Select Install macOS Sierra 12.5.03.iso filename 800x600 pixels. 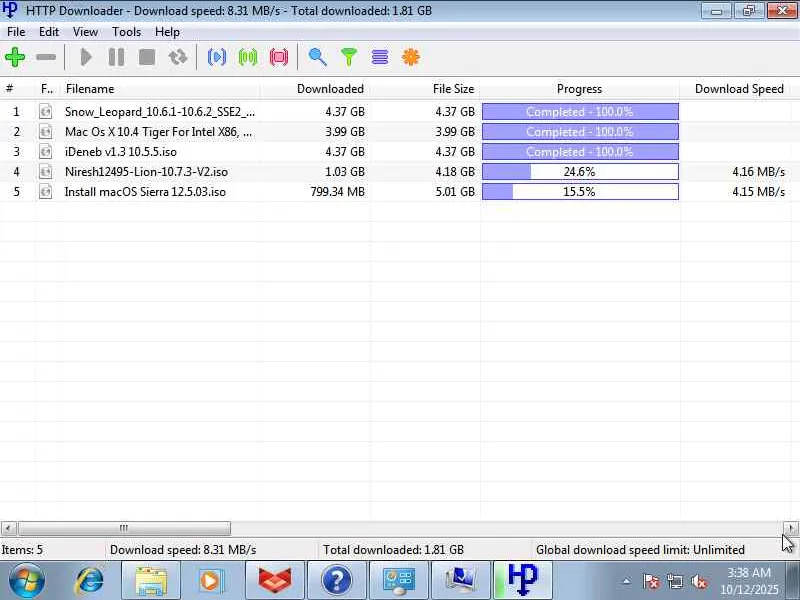tap(145, 192)
